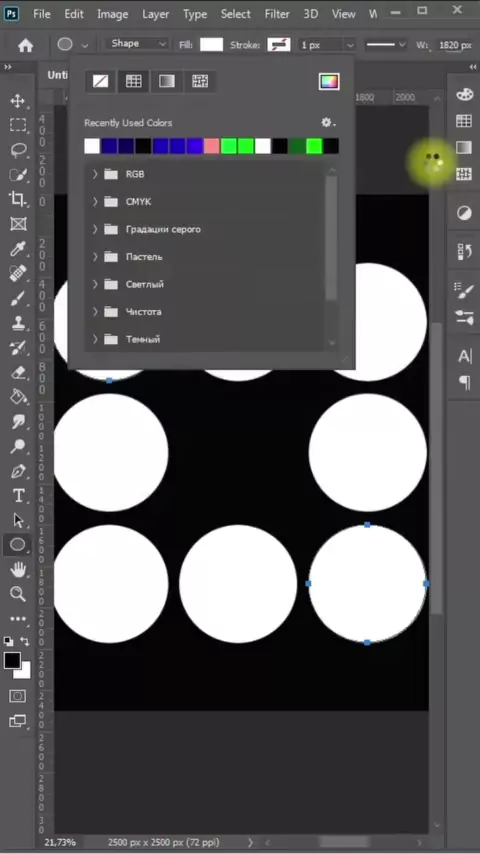
Task: Open the Shape mode dropdown
Action: point(137,44)
